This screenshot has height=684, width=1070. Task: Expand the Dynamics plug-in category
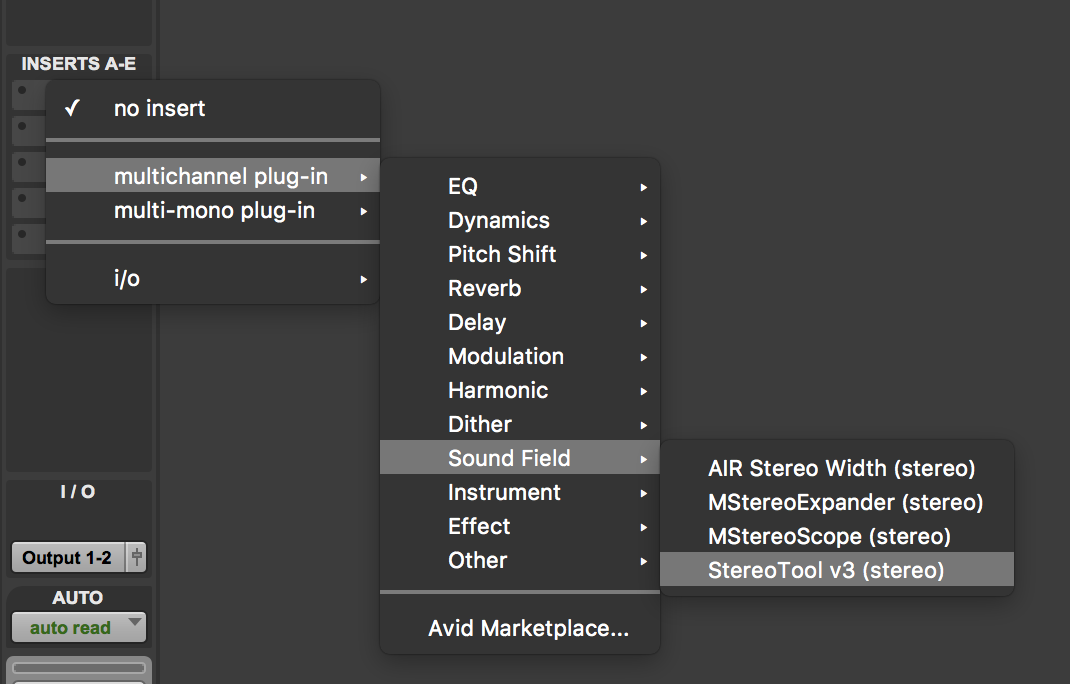click(x=519, y=220)
